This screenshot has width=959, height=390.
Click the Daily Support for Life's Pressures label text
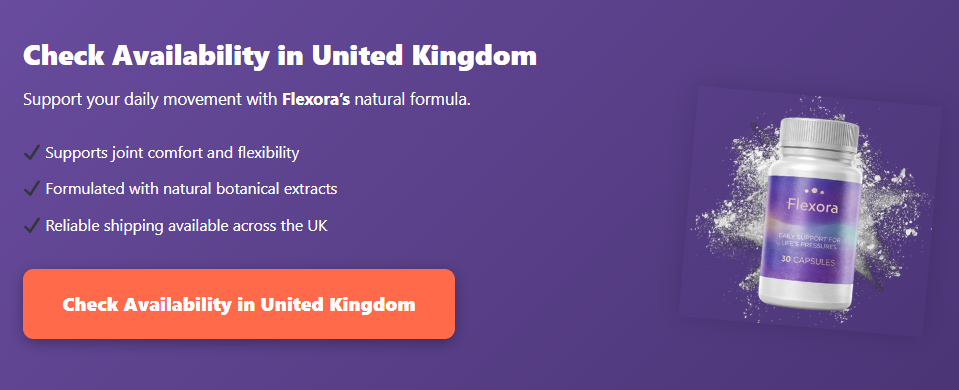pyautogui.click(x=809, y=241)
